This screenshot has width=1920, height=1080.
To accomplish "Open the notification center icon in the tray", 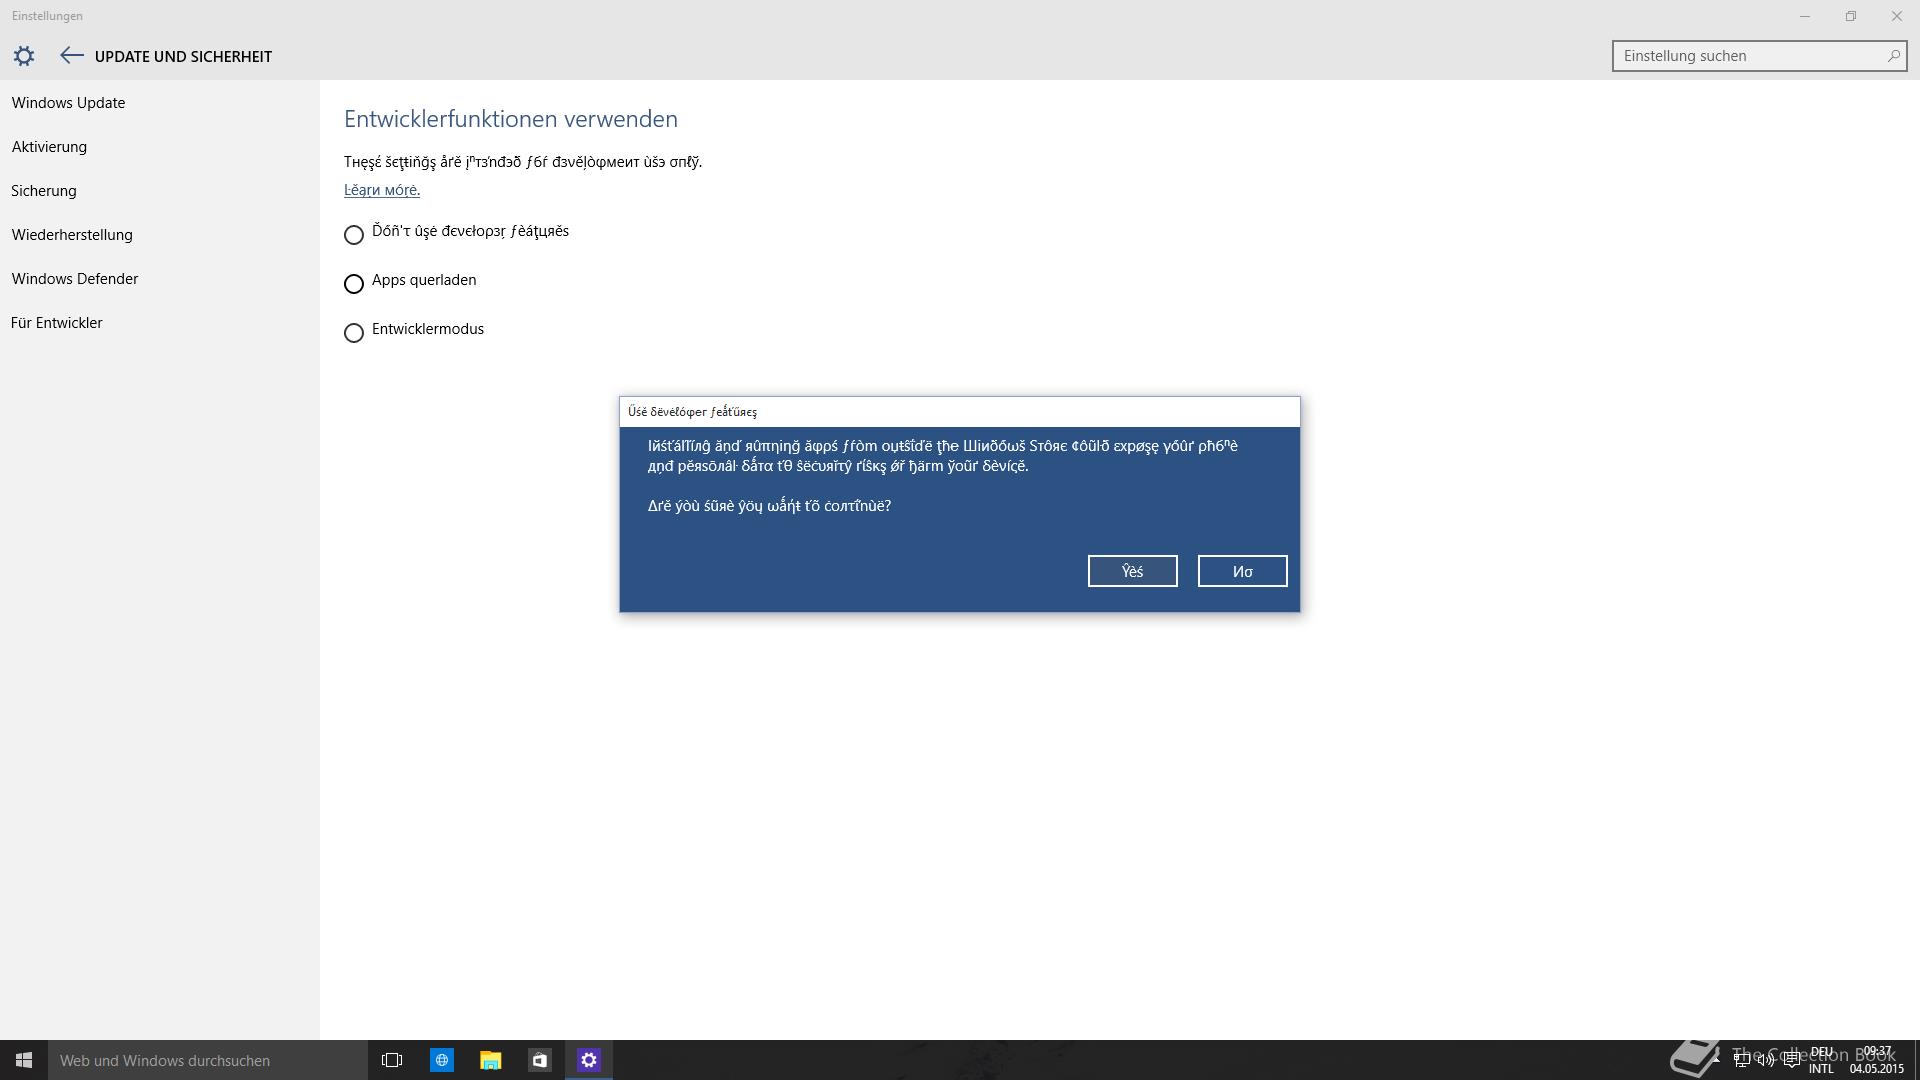I will click(x=1790, y=1060).
